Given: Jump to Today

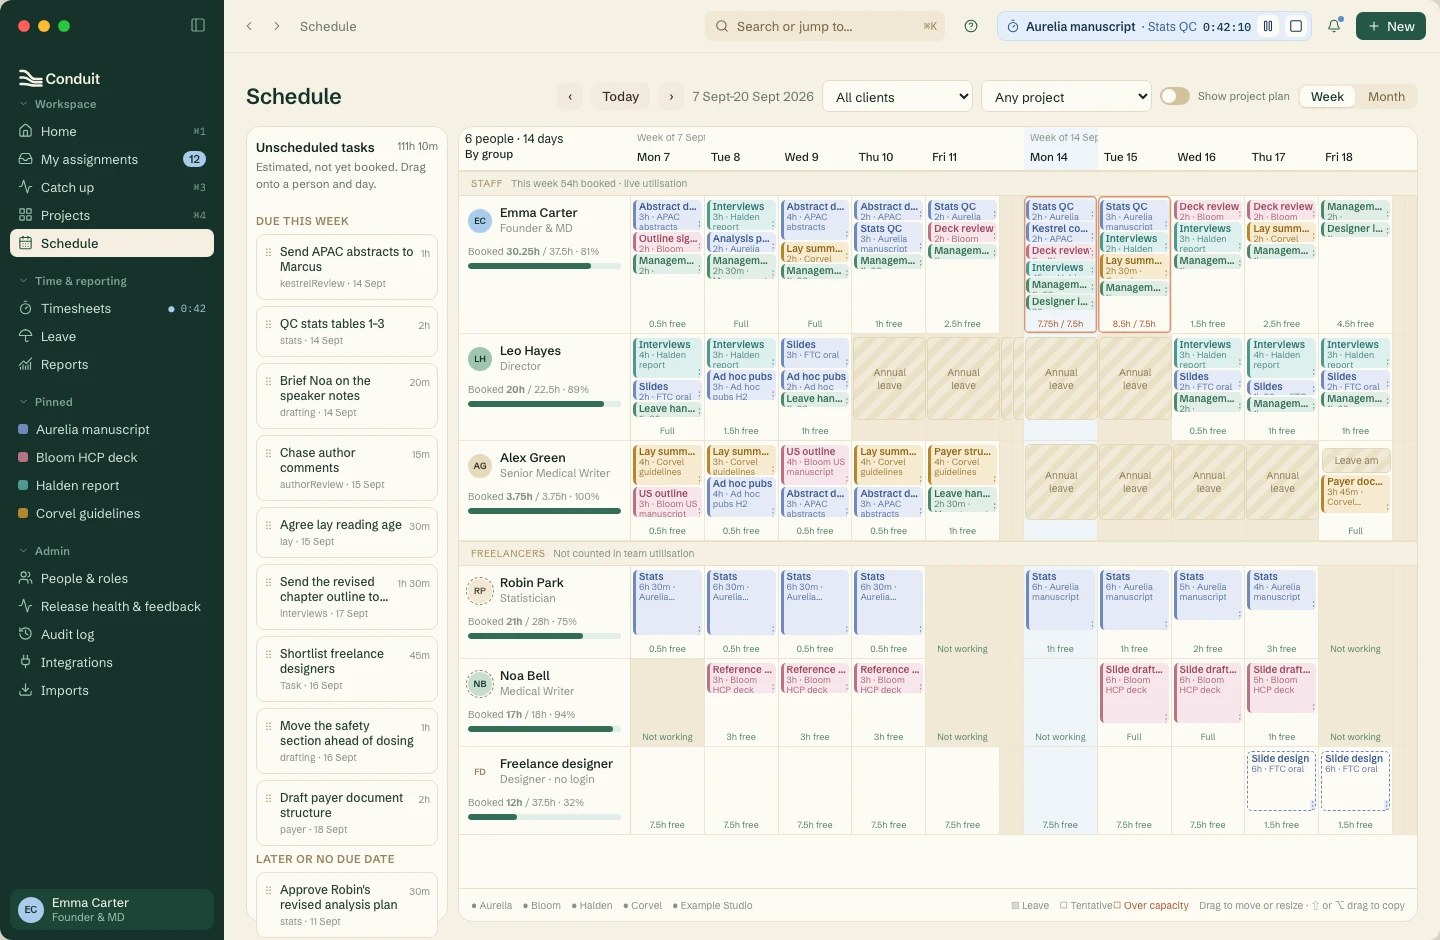Looking at the screenshot, I should click(620, 96).
